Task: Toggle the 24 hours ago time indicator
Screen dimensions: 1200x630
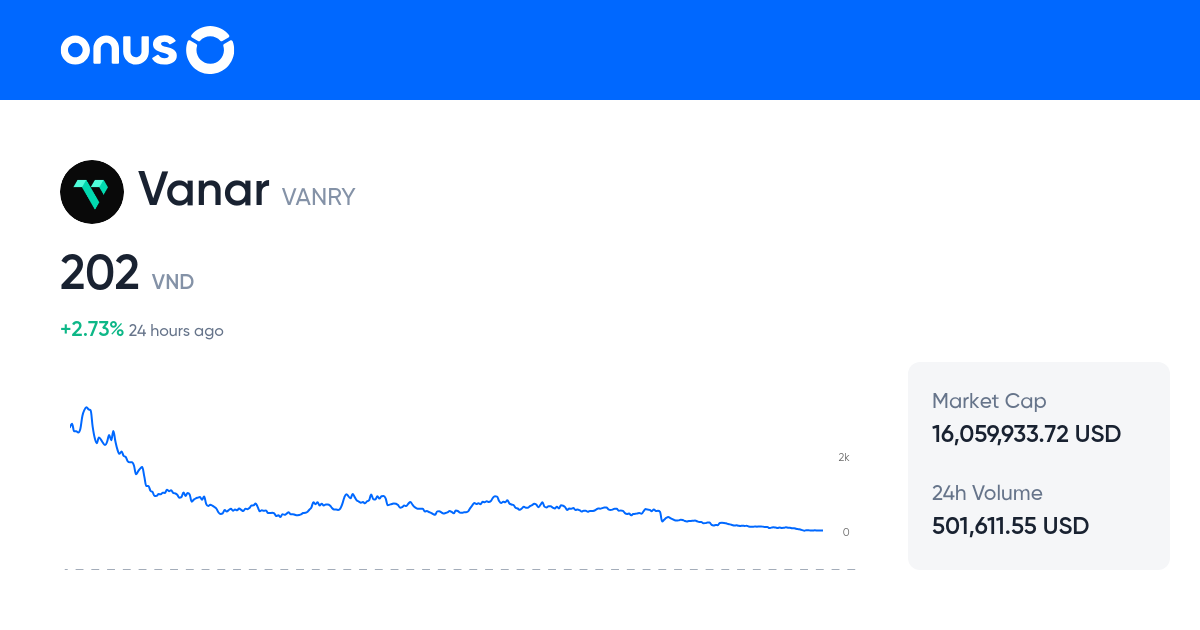Action: [x=176, y=330]
